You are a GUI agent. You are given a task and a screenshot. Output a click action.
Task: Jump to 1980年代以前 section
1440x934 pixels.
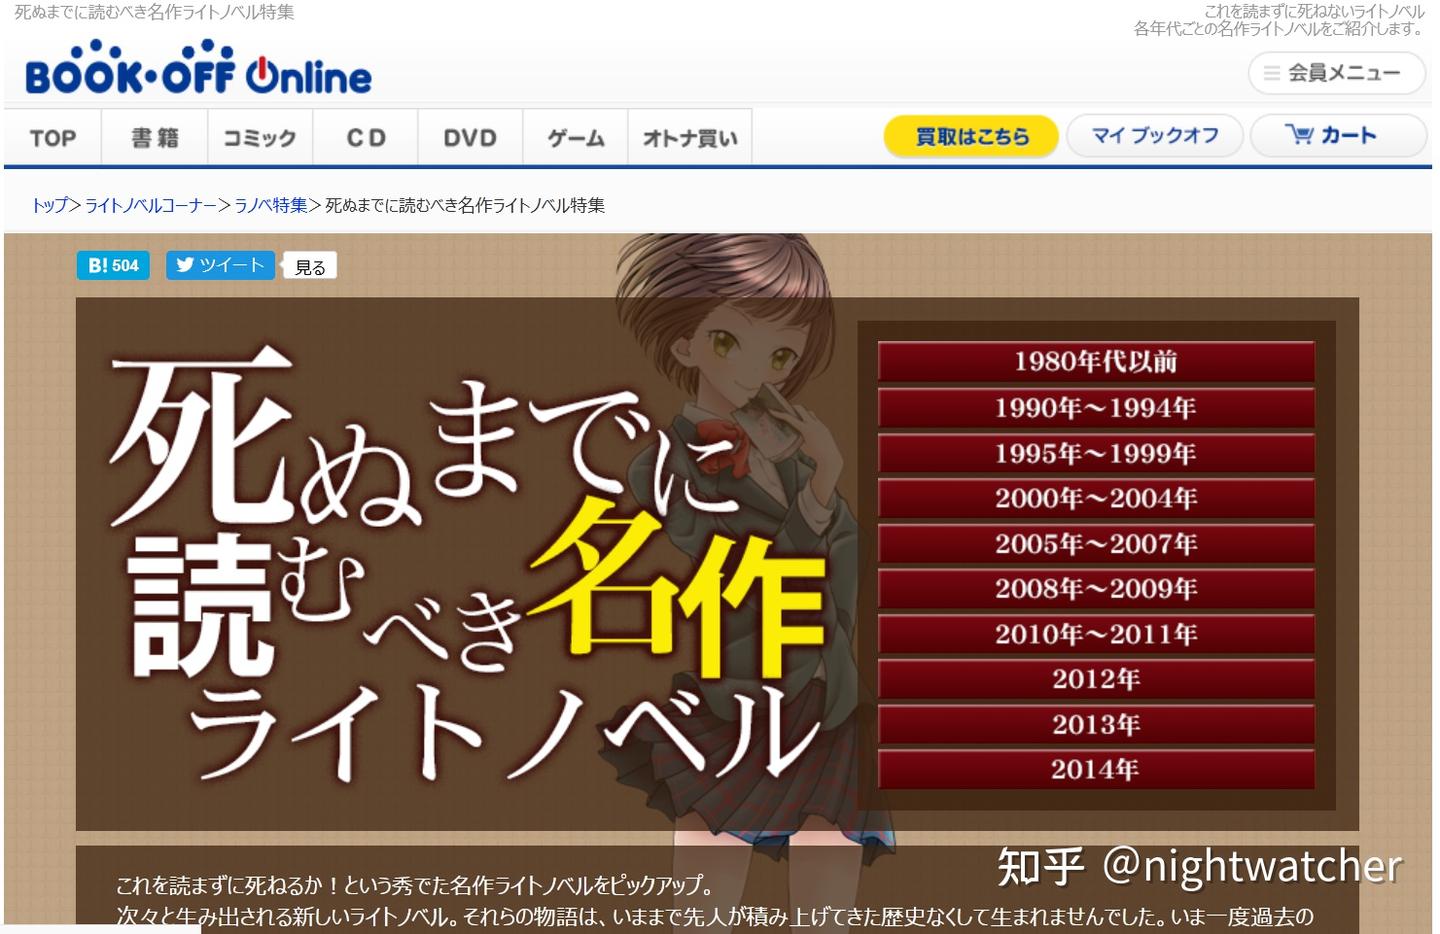click(x=1096, y=361)
